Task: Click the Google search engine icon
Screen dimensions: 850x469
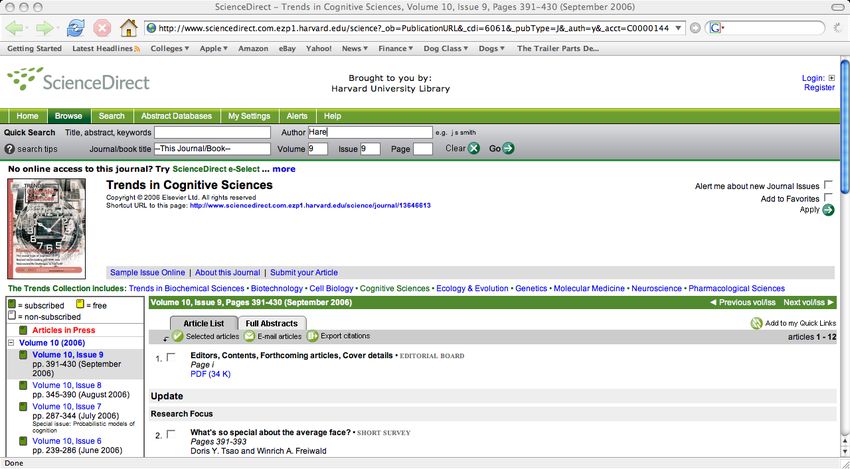Action: 715,28
